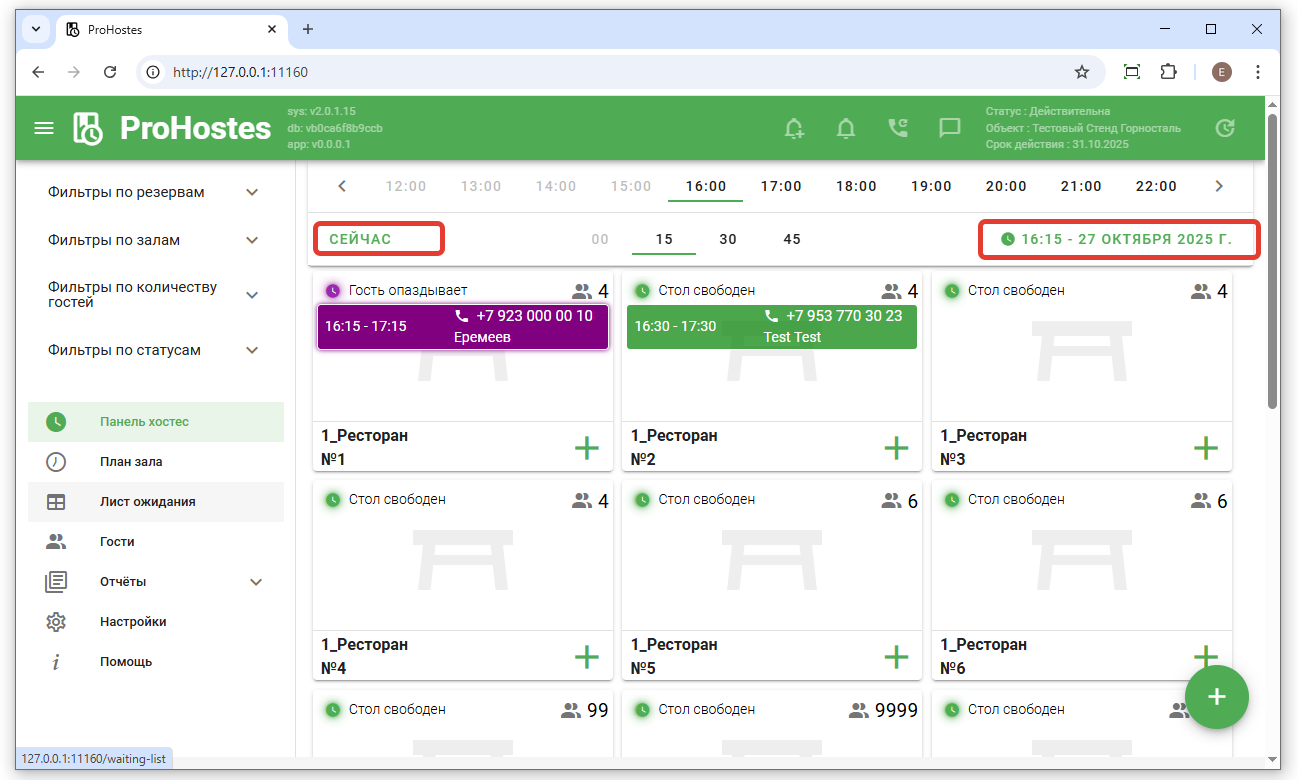Expand the Отчёты submenu
1298x780 pixels.
256,582
